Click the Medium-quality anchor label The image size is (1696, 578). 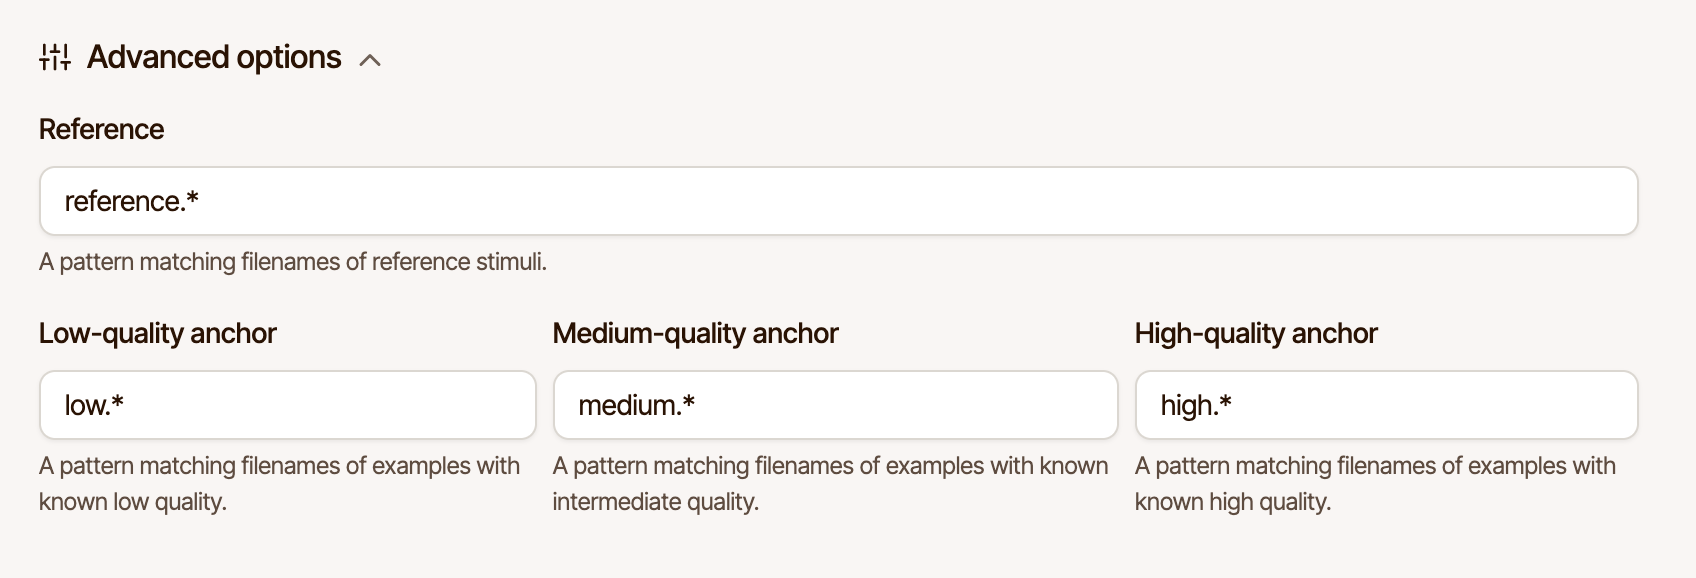click(x=696, y=333)
